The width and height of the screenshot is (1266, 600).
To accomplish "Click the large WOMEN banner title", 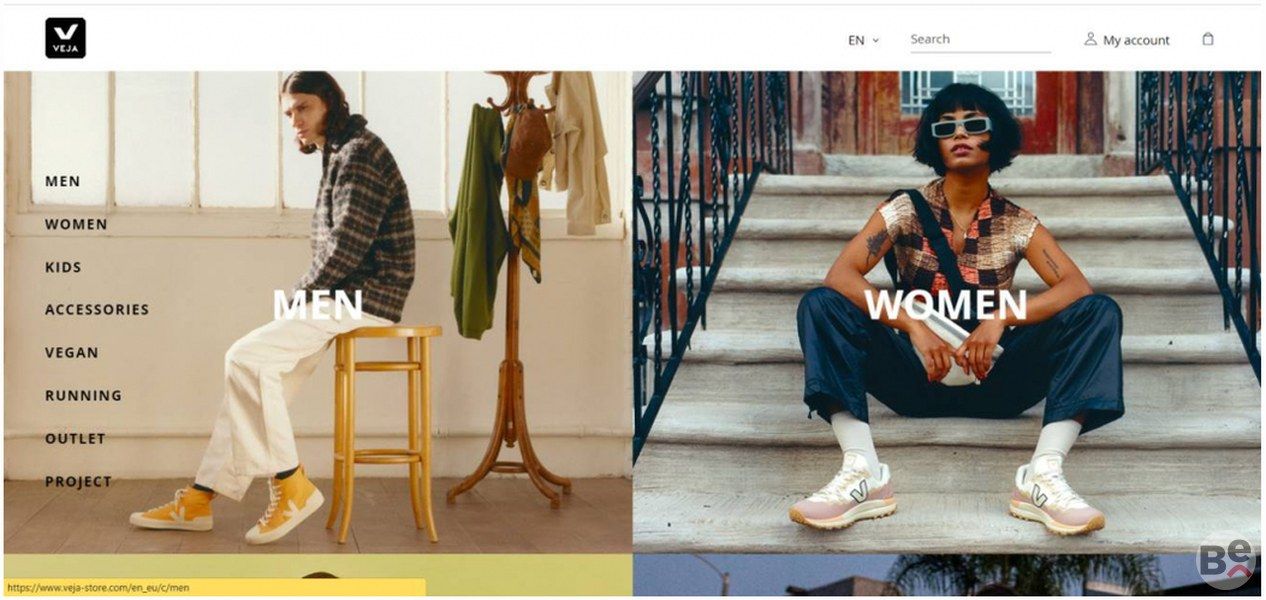I will pyautogui.click(x=945, y=305).
